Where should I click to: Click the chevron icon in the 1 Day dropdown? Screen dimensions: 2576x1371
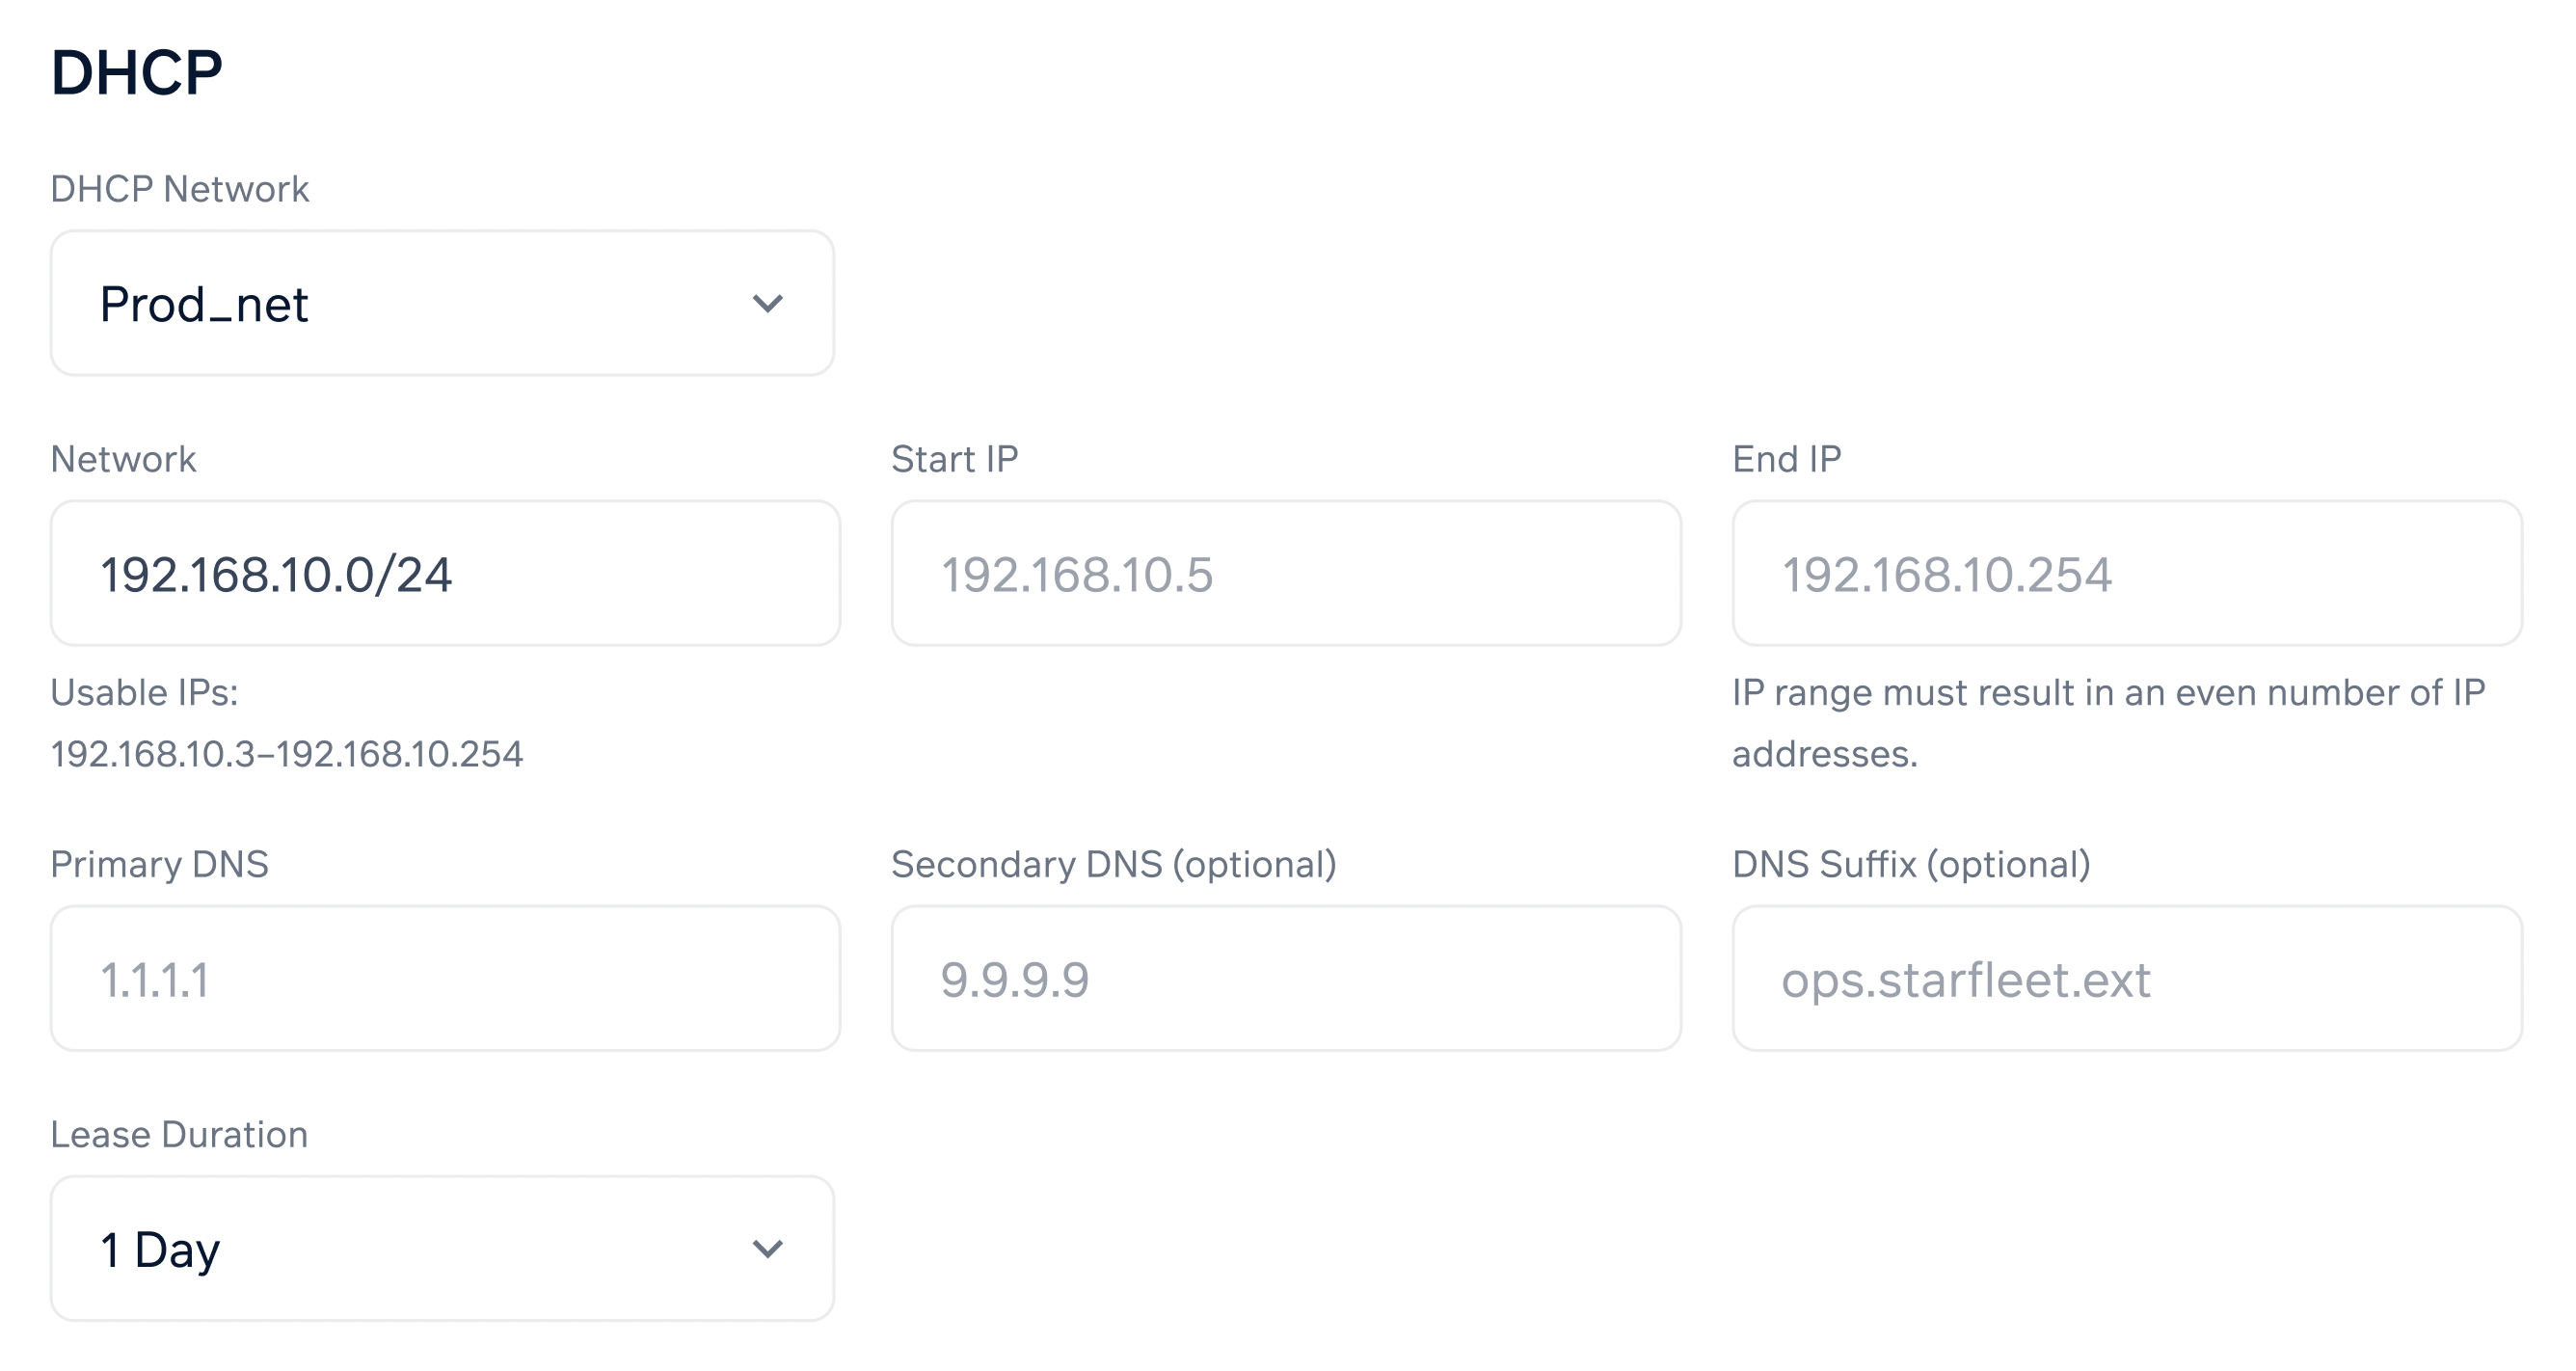coord(767,1248)
